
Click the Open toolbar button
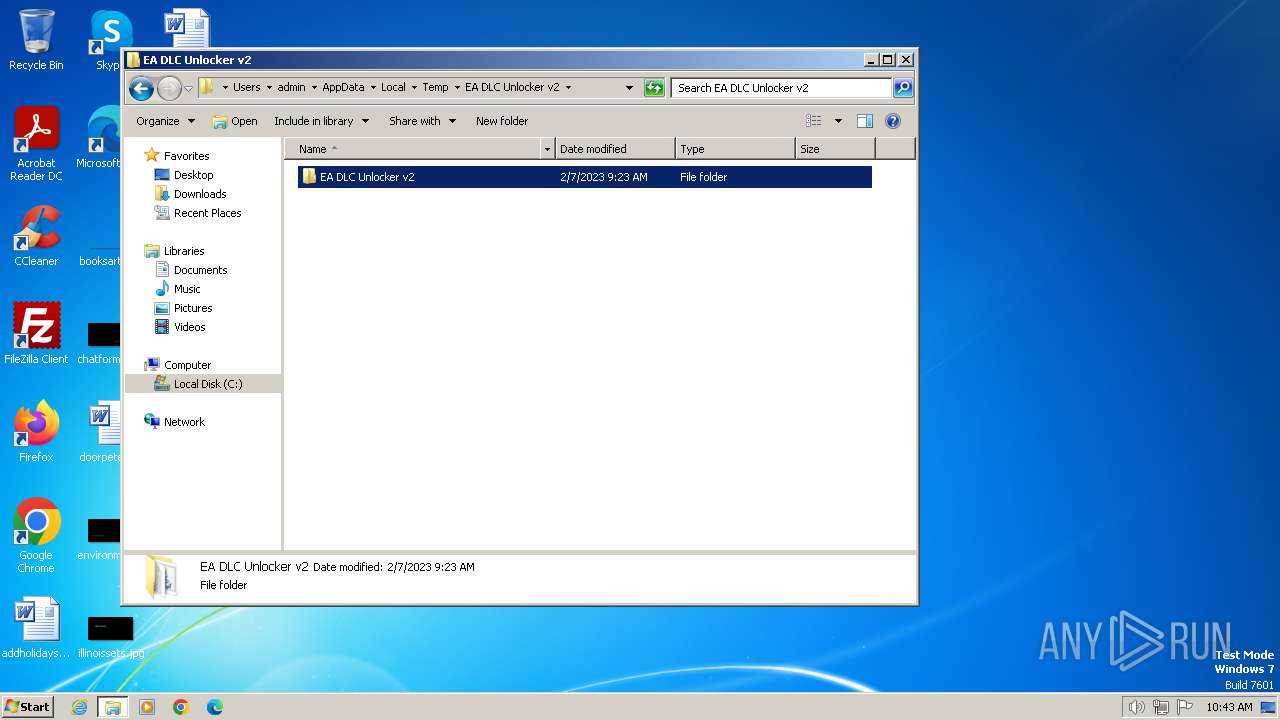point(235,121)
